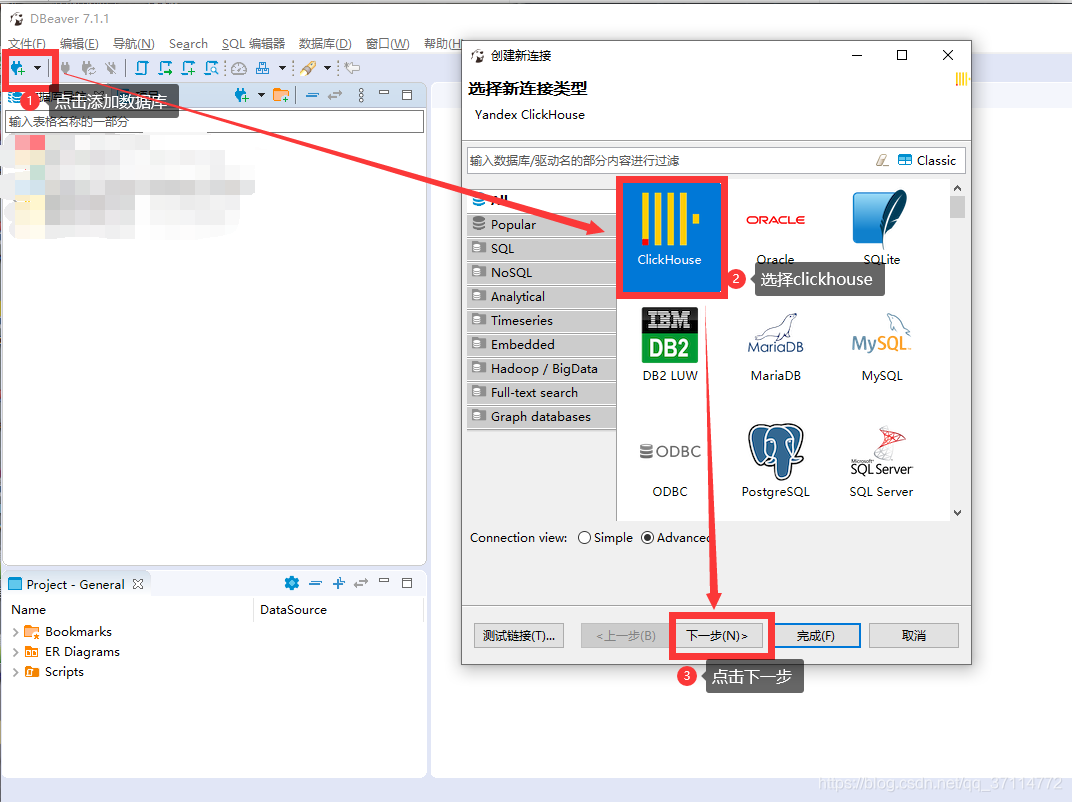This screenshot has width=1072, height=802.
Task: Click navigator panel's new connection plug icon
Action: [x=241, y=95]
